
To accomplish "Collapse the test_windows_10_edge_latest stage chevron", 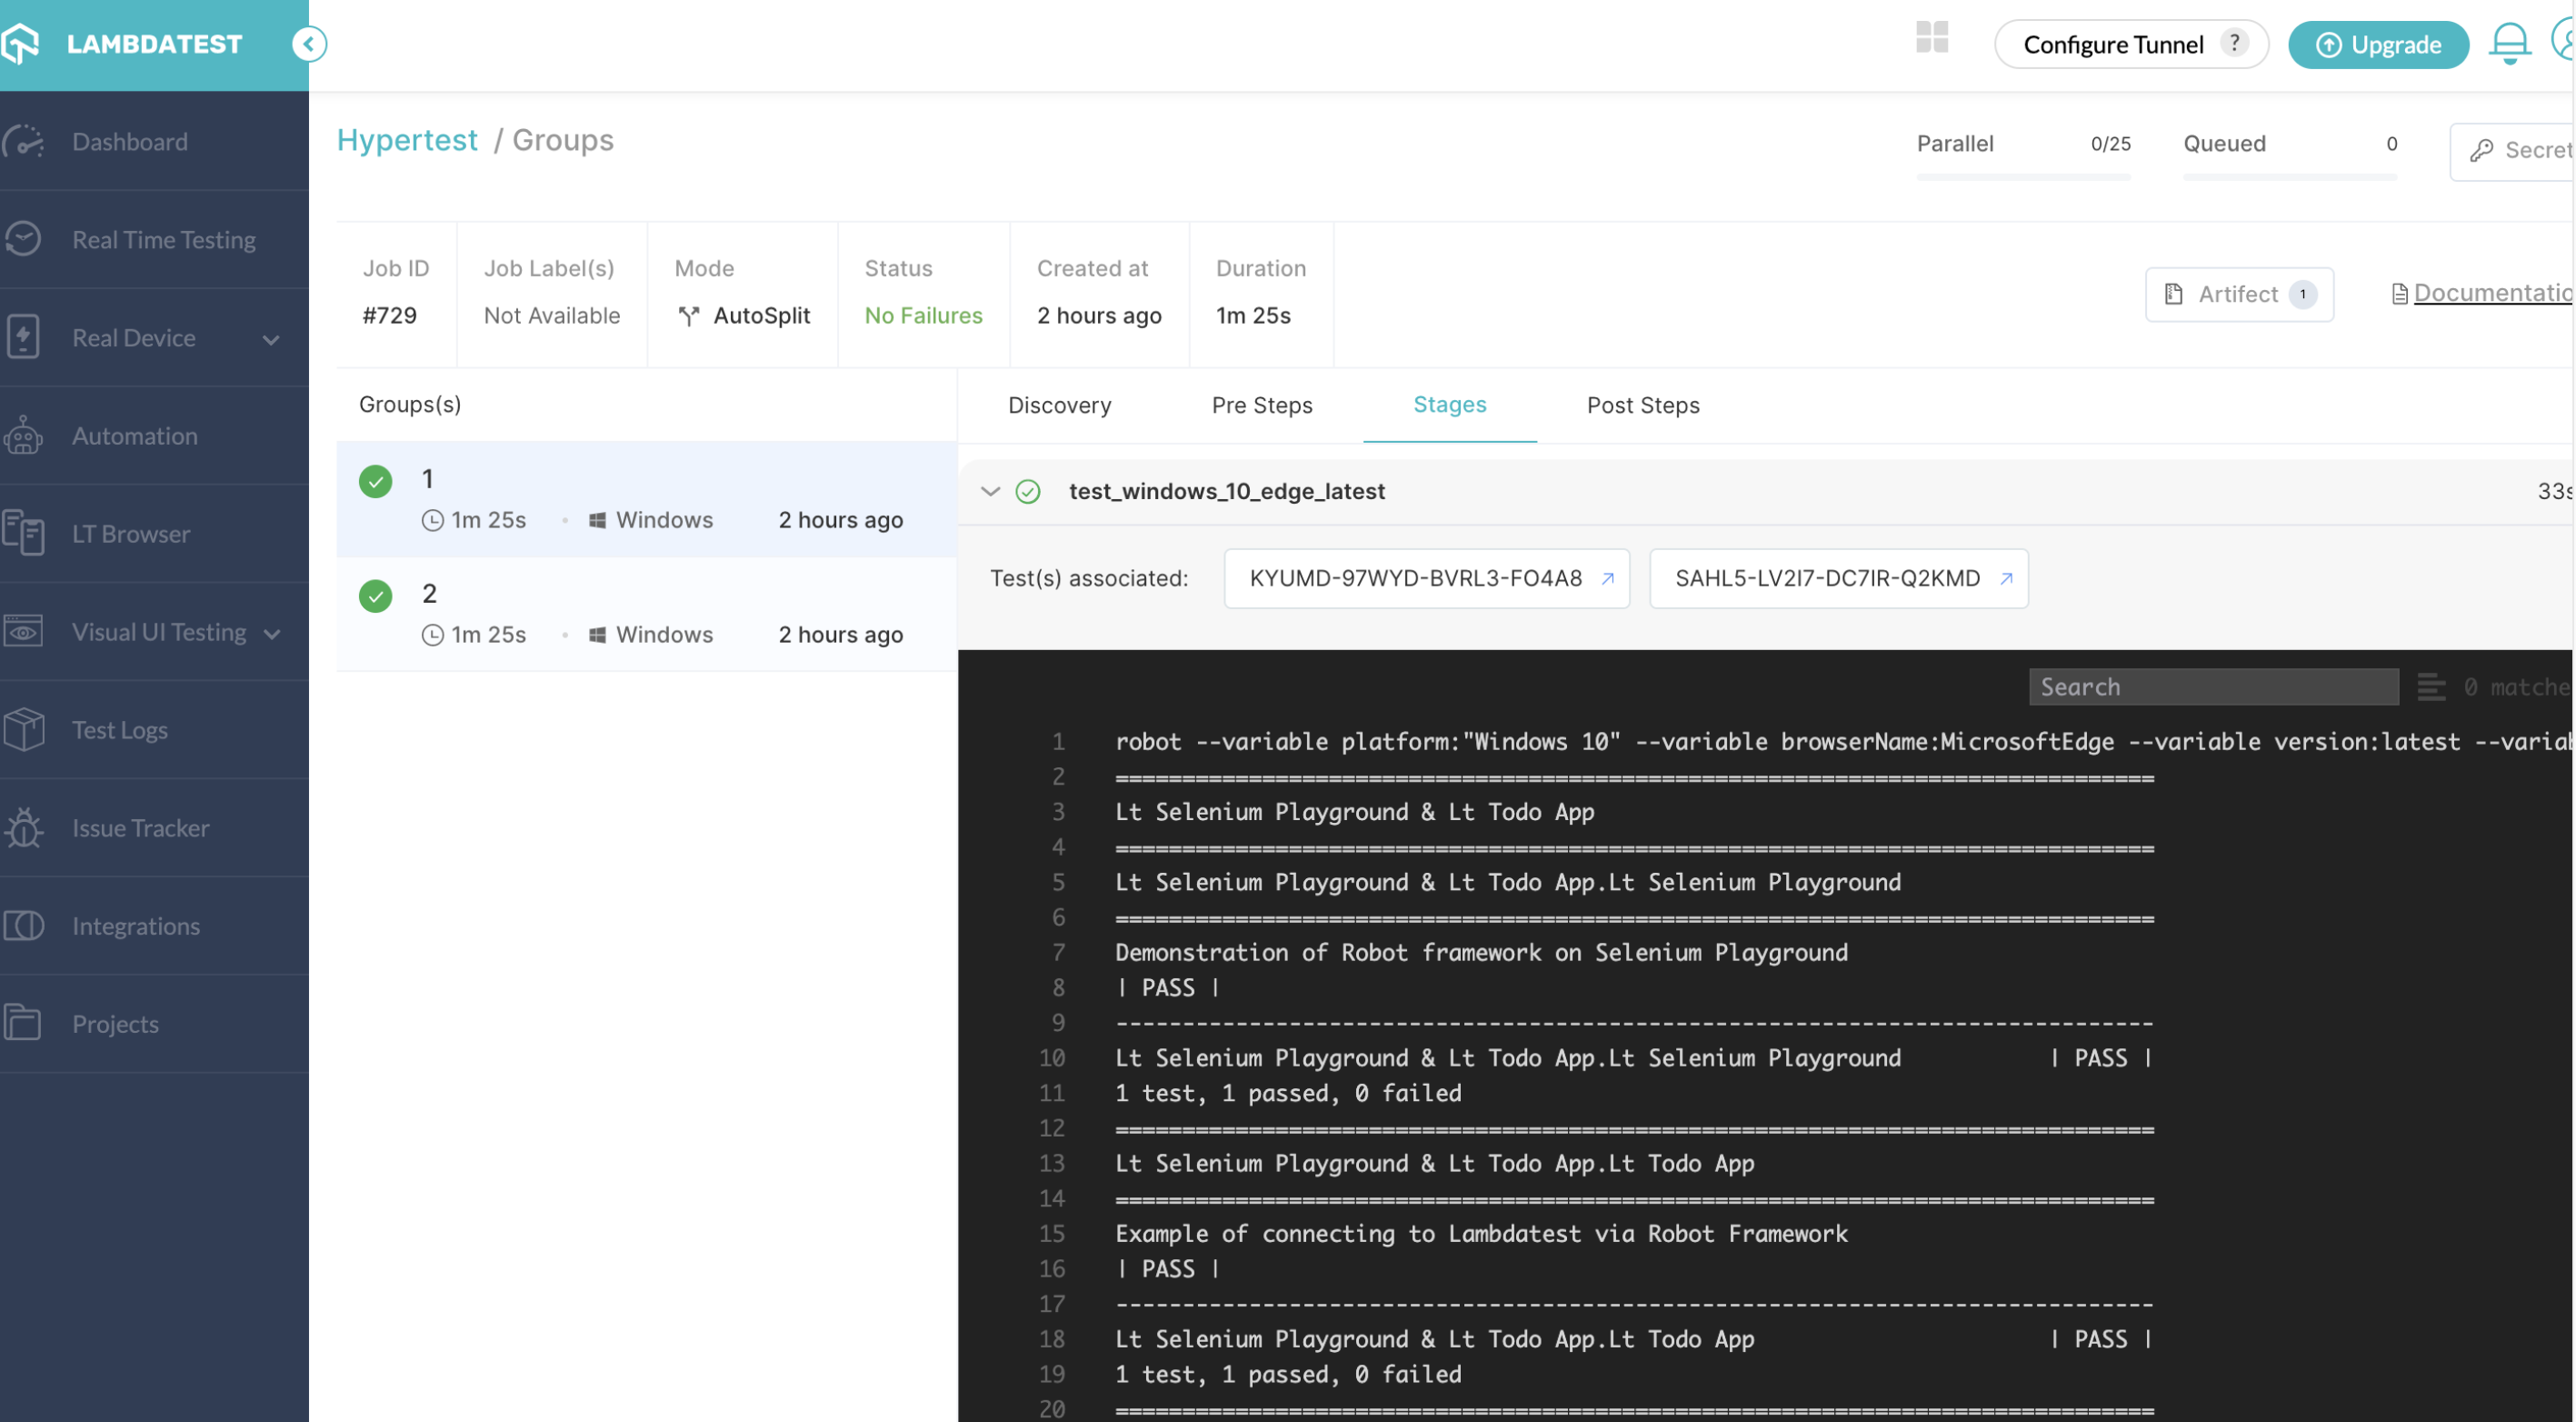I will click(990, 491).
